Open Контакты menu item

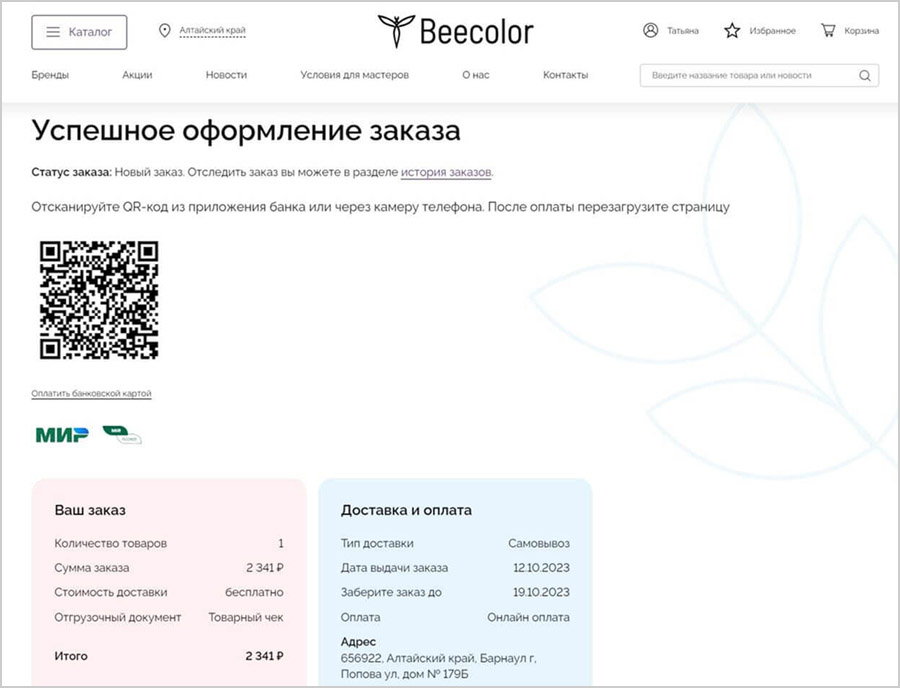(565, 75)
